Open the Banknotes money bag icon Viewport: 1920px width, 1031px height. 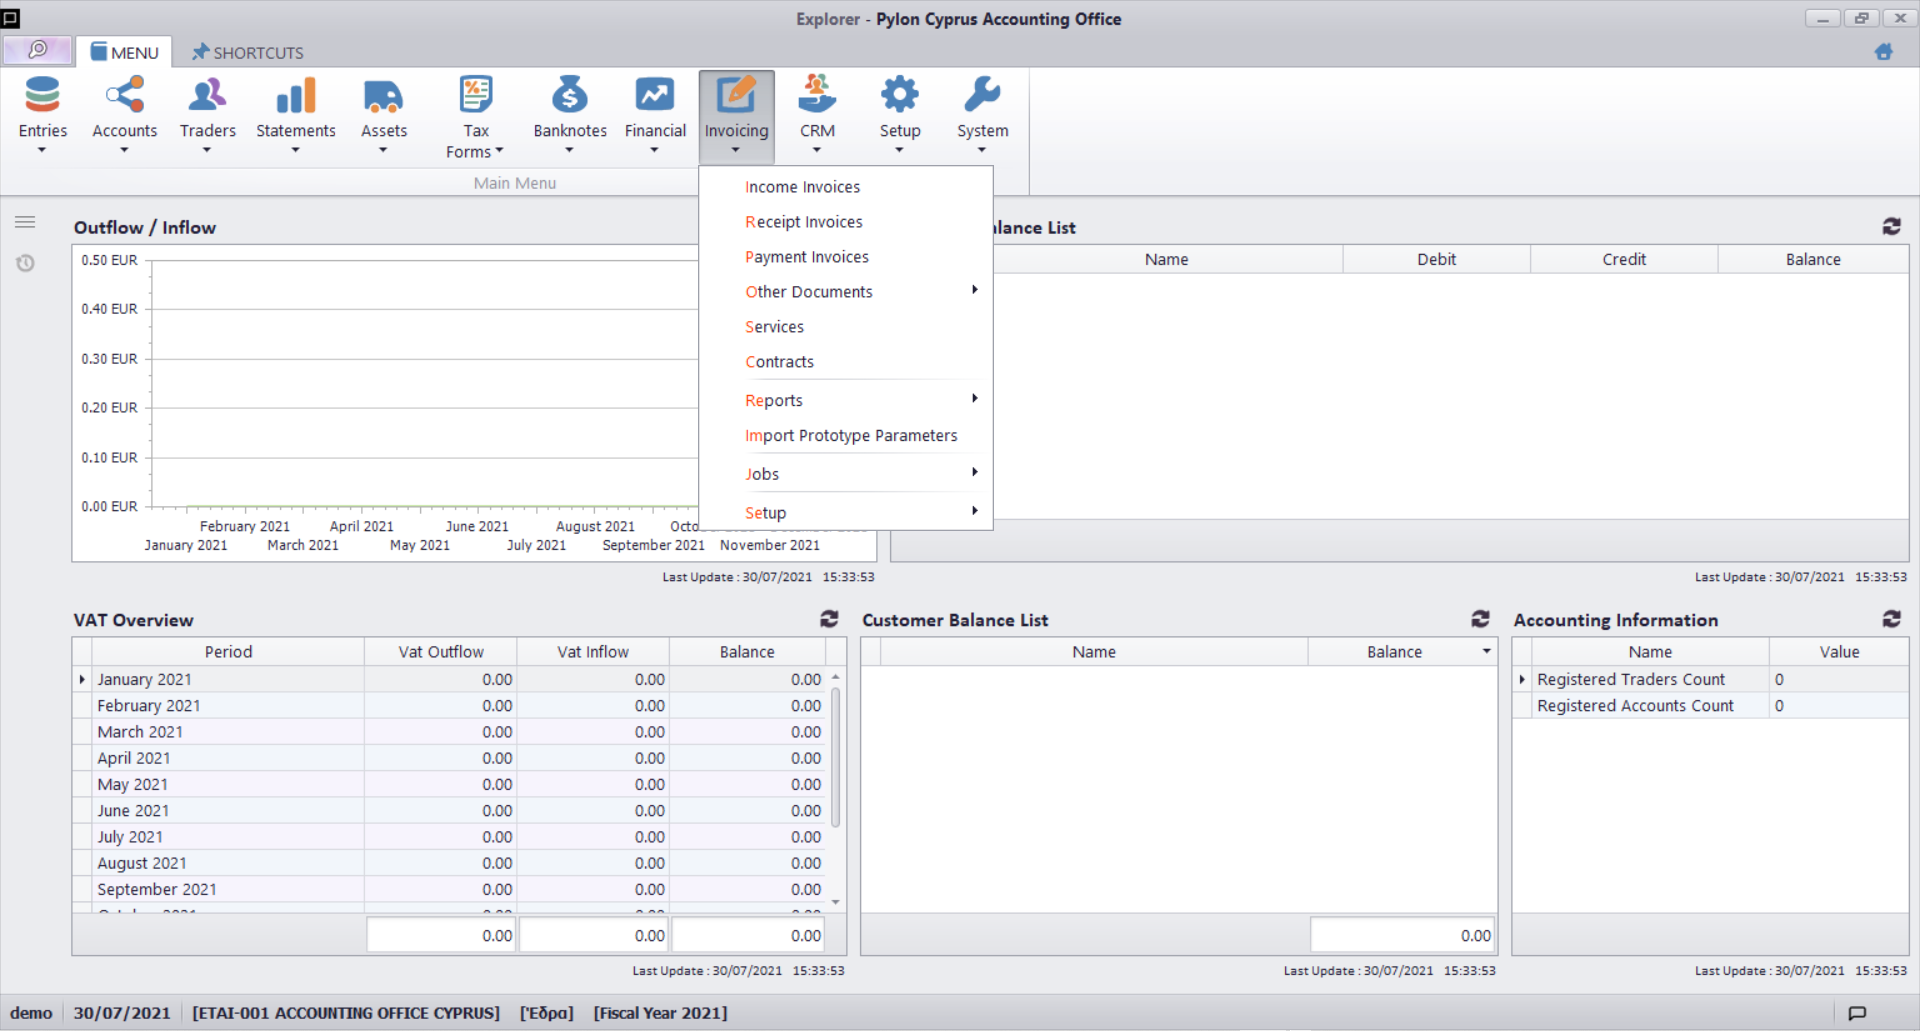pos(569,96)
